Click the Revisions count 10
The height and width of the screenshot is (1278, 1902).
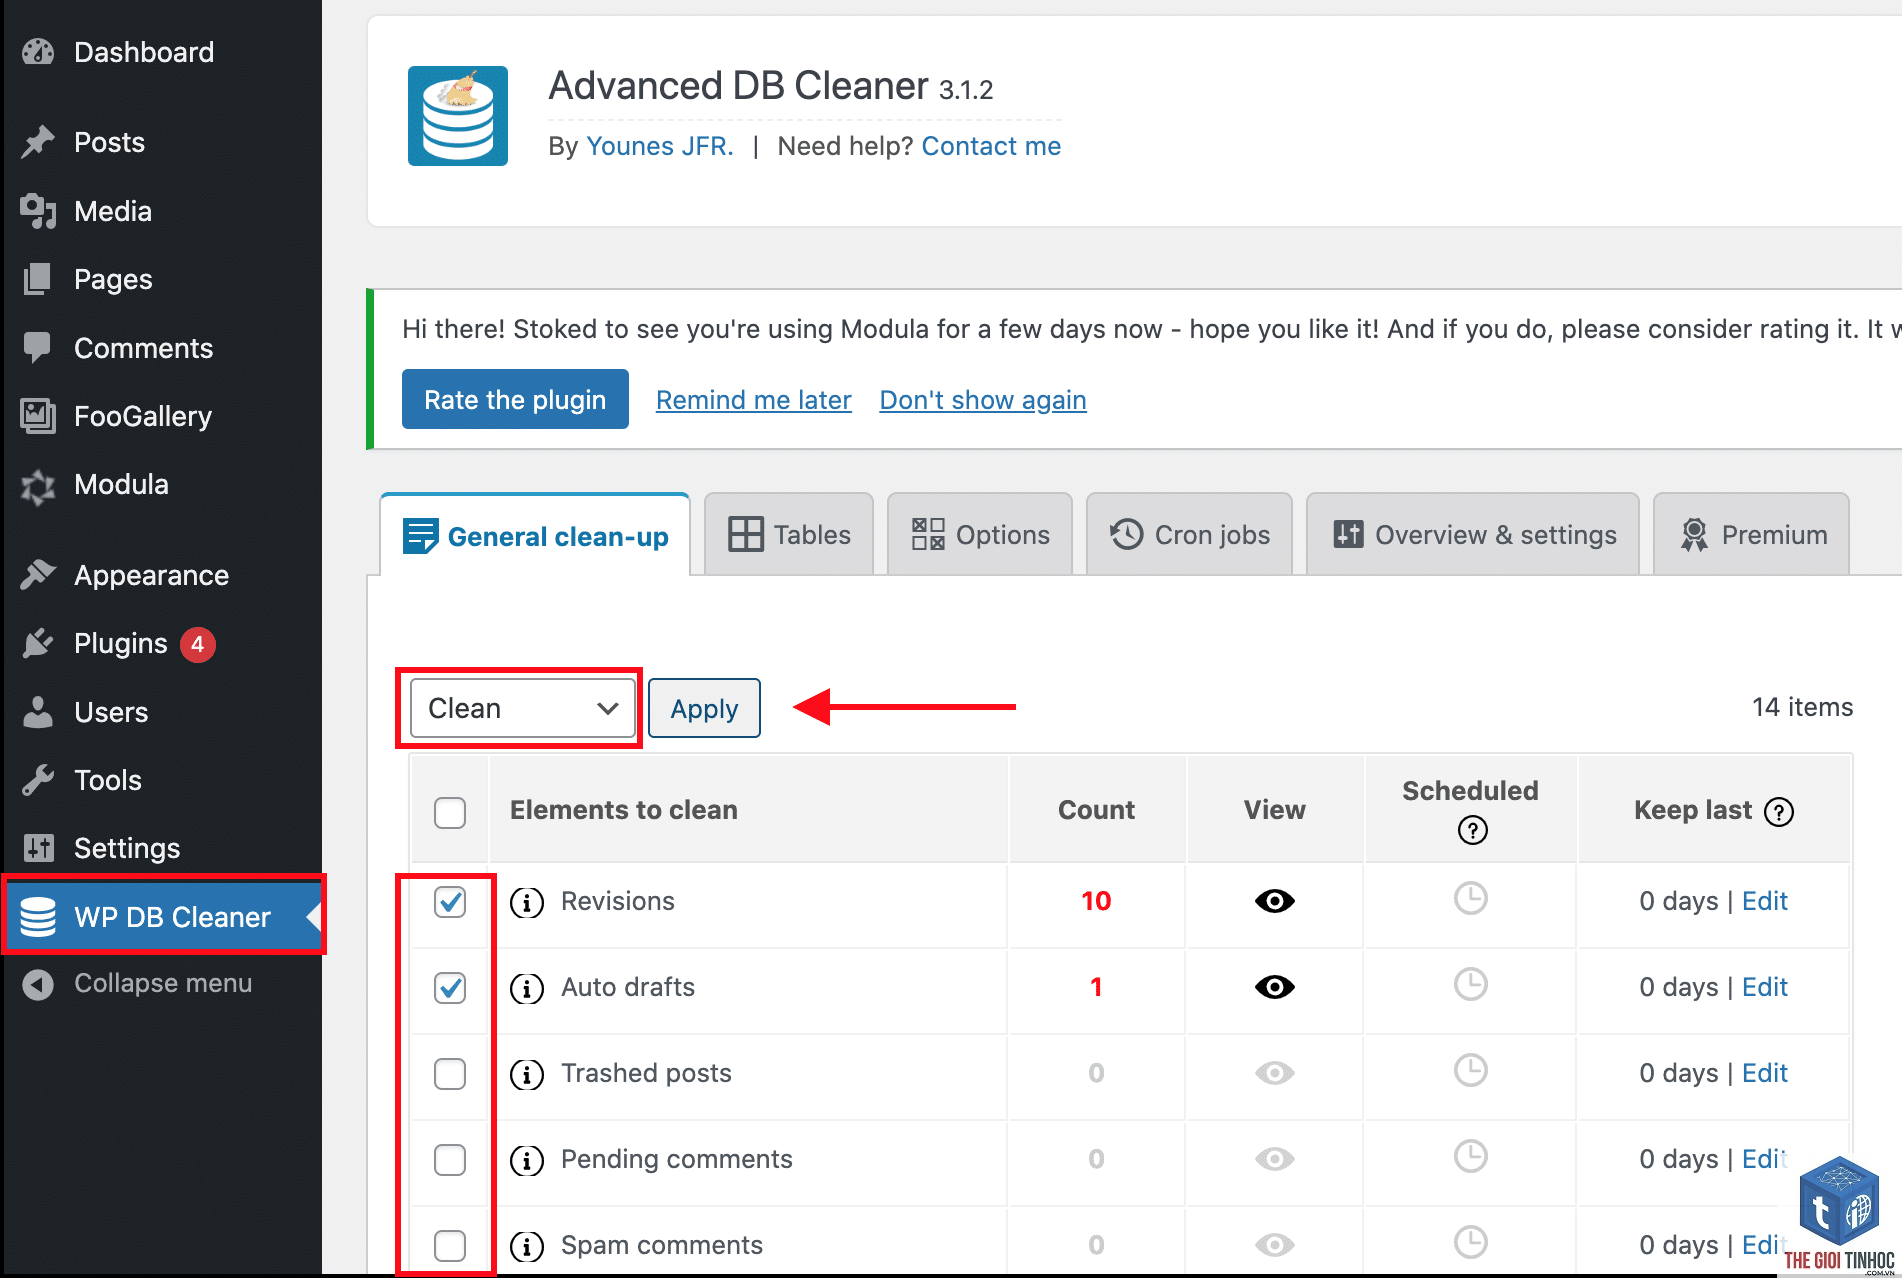pyautogui.click(x=1096, y=901)
